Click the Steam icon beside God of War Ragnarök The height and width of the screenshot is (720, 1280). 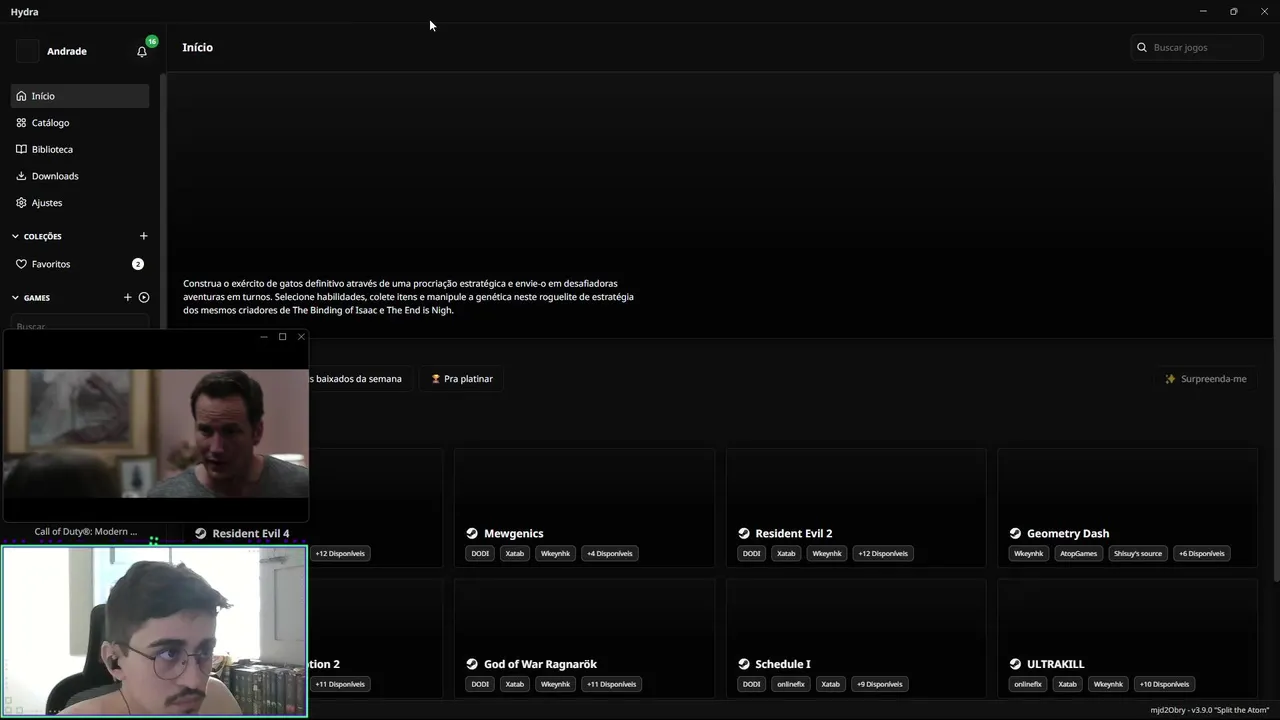click(472, 664)
